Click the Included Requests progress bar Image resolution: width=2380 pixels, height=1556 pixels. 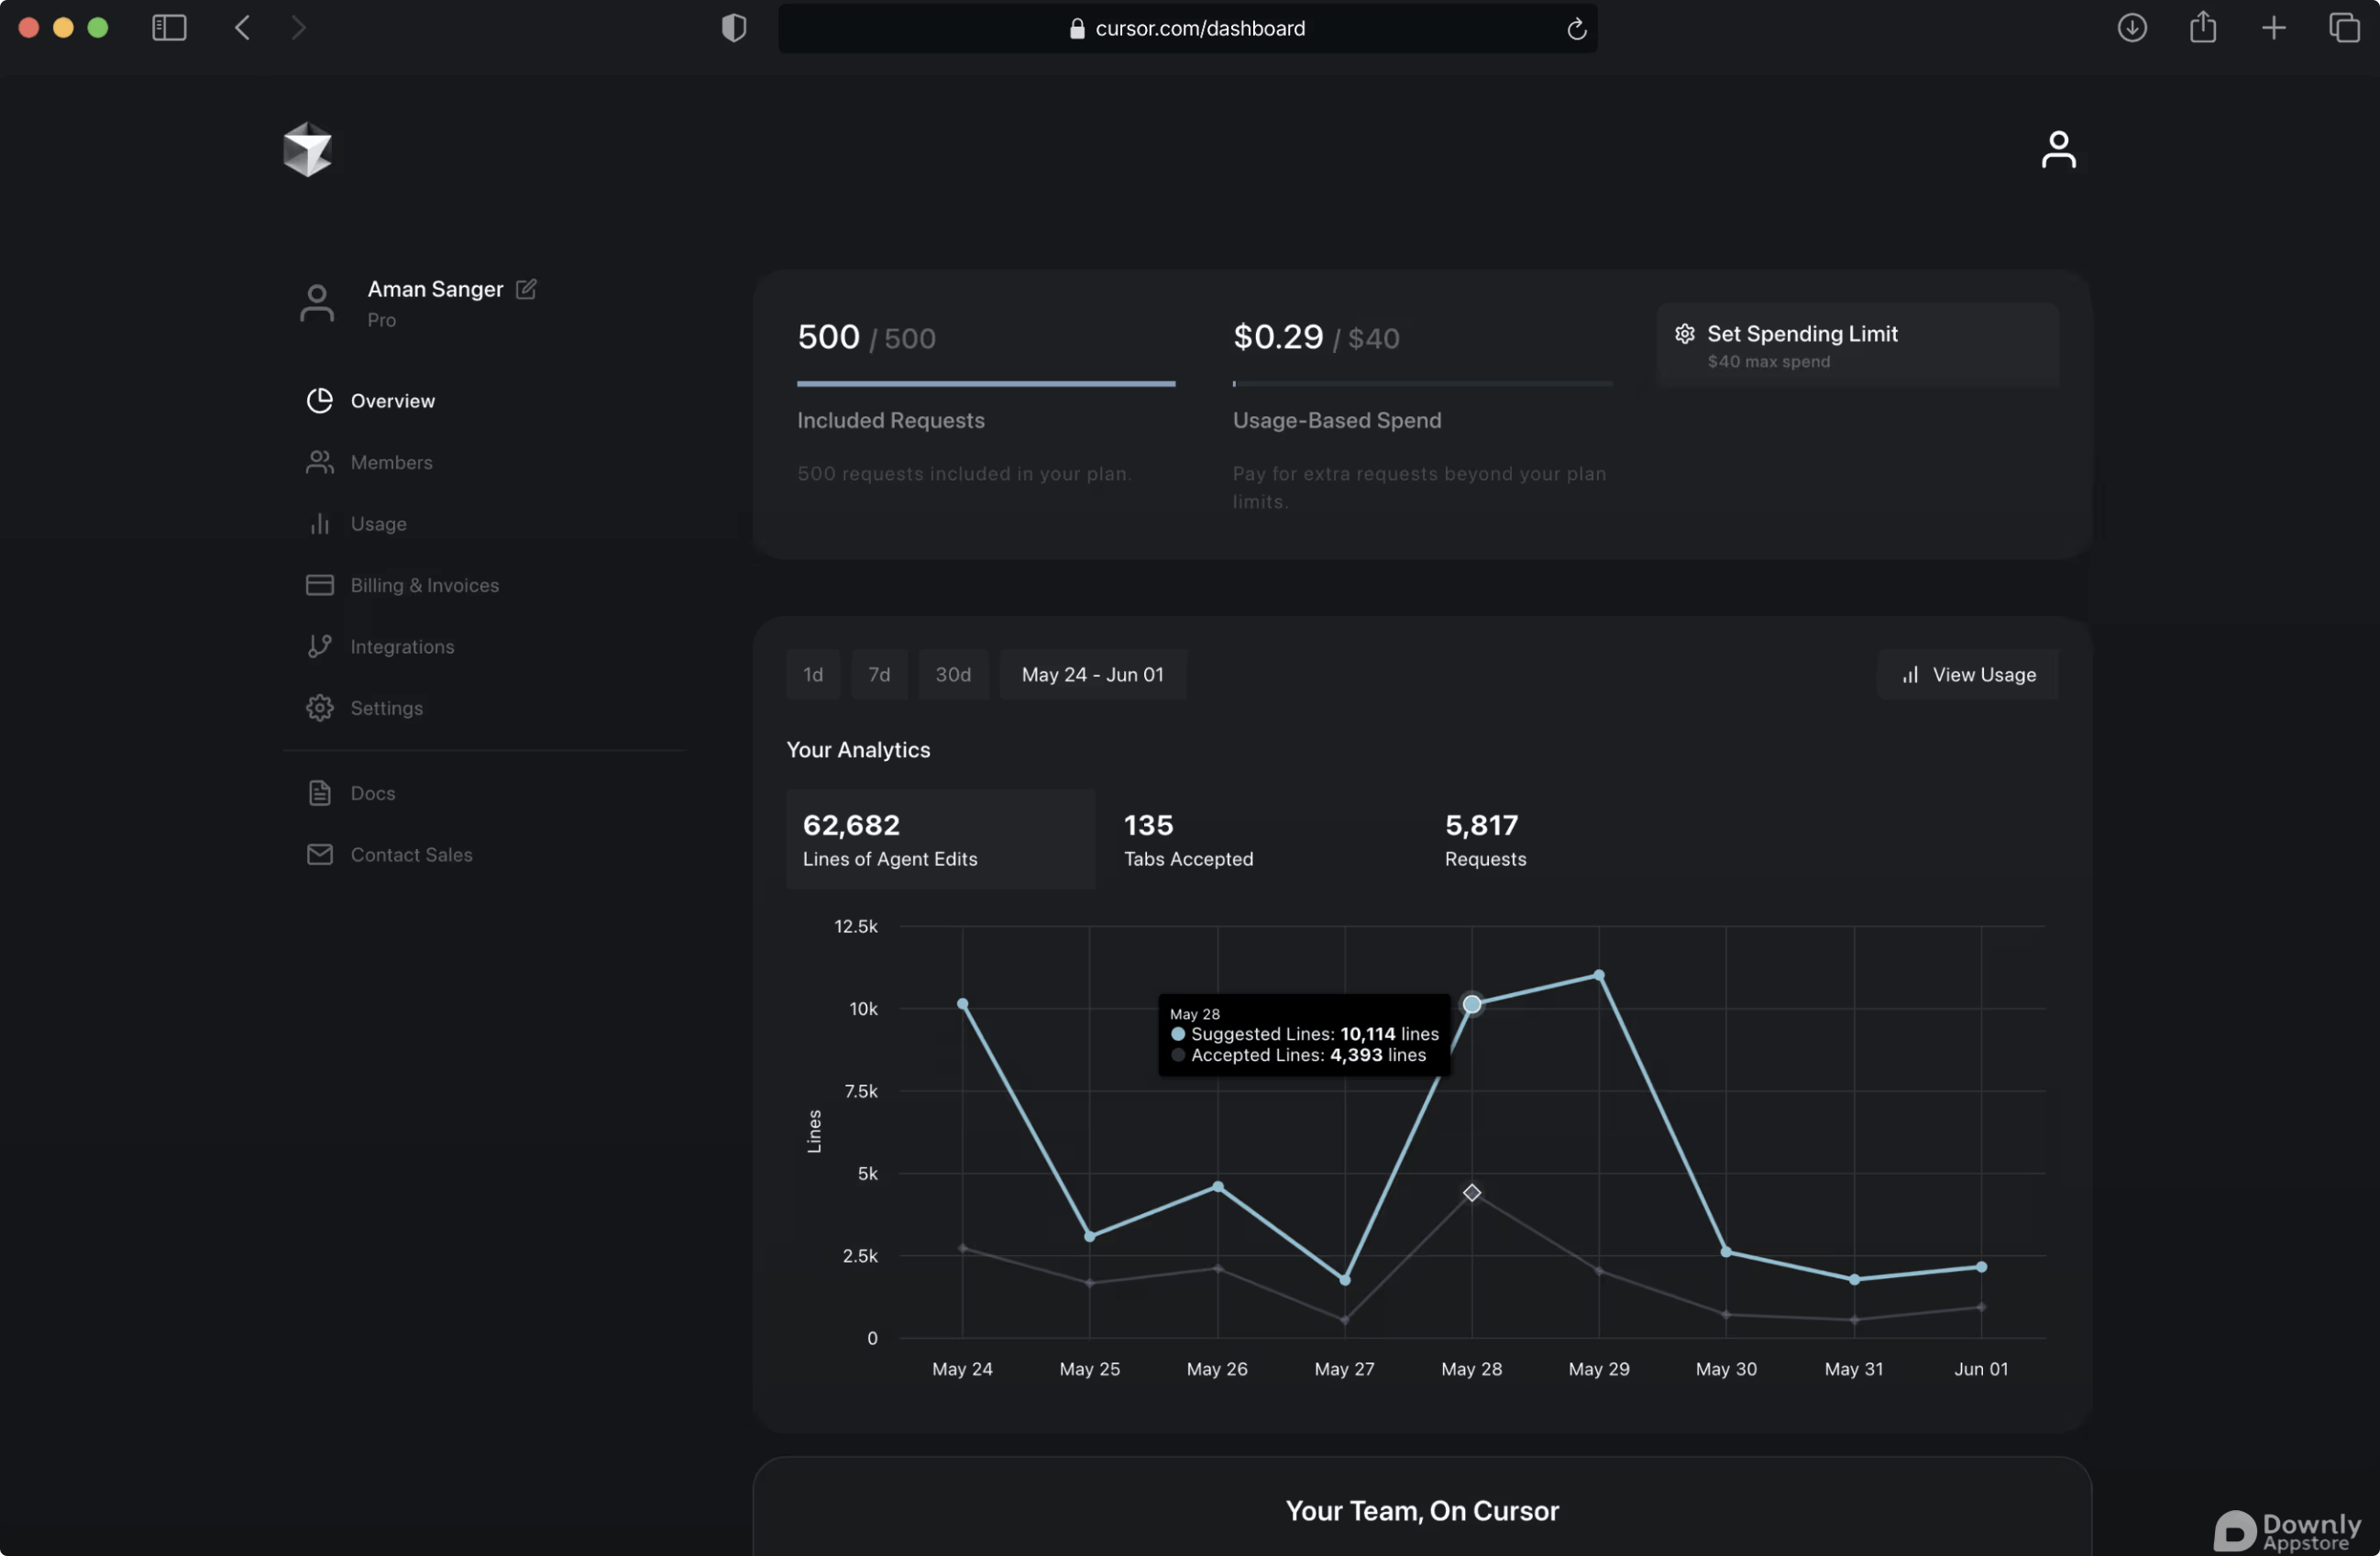(986, 383)
